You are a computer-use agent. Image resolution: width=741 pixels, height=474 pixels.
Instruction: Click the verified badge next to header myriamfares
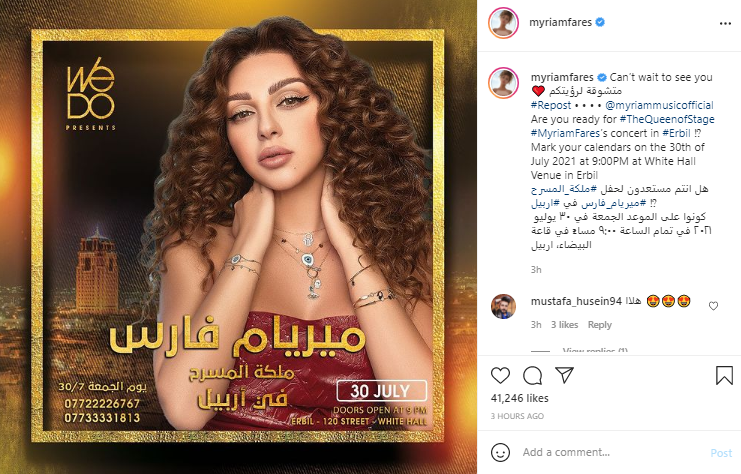click(x=600, y=22)
